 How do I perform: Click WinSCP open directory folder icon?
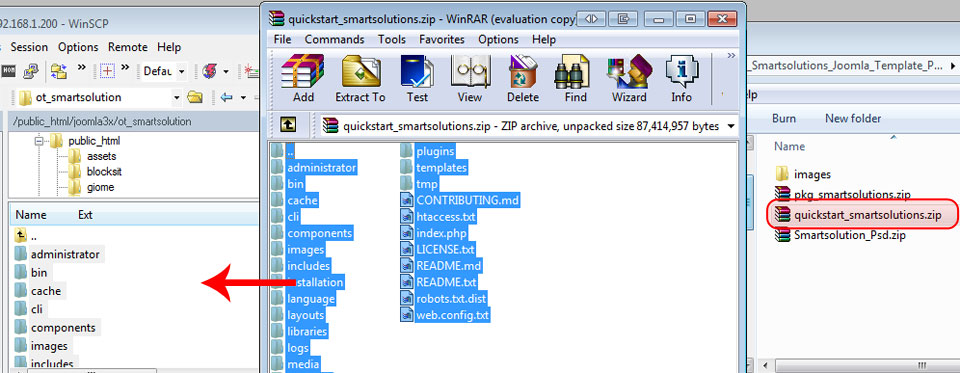195,97
